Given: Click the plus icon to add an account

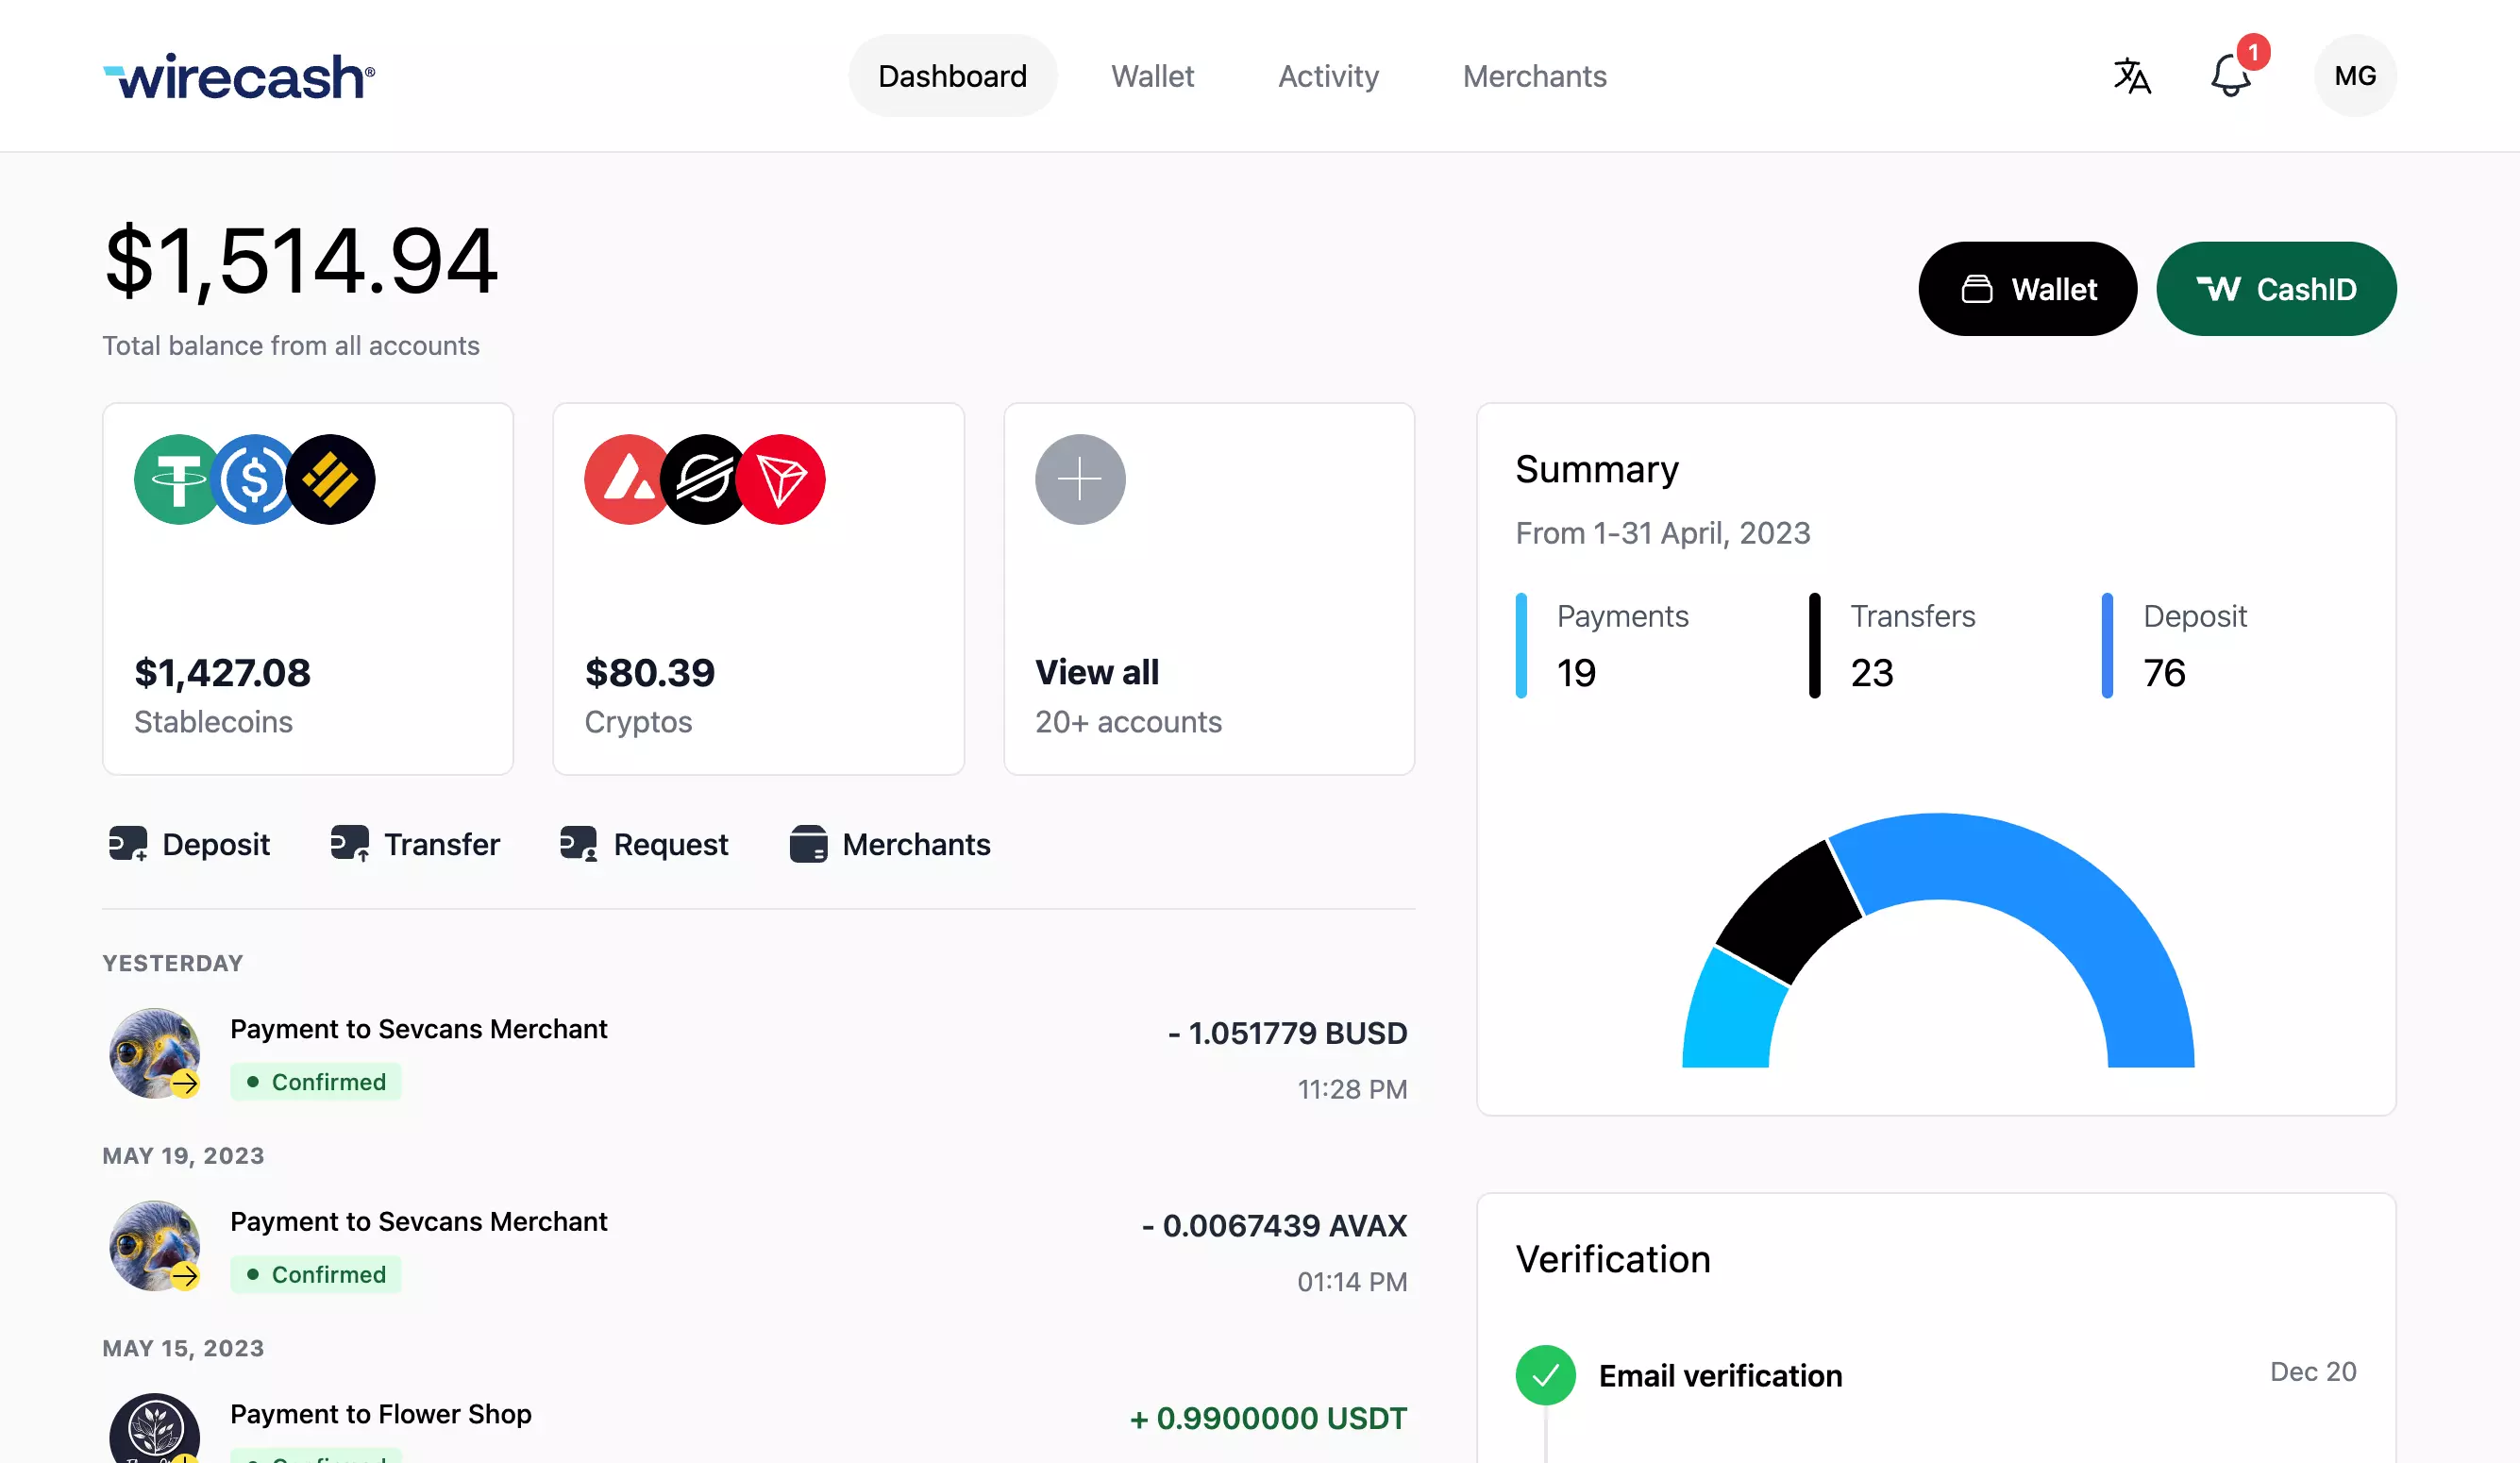Looking at the screenshot, I should [x=1080, y=479].
